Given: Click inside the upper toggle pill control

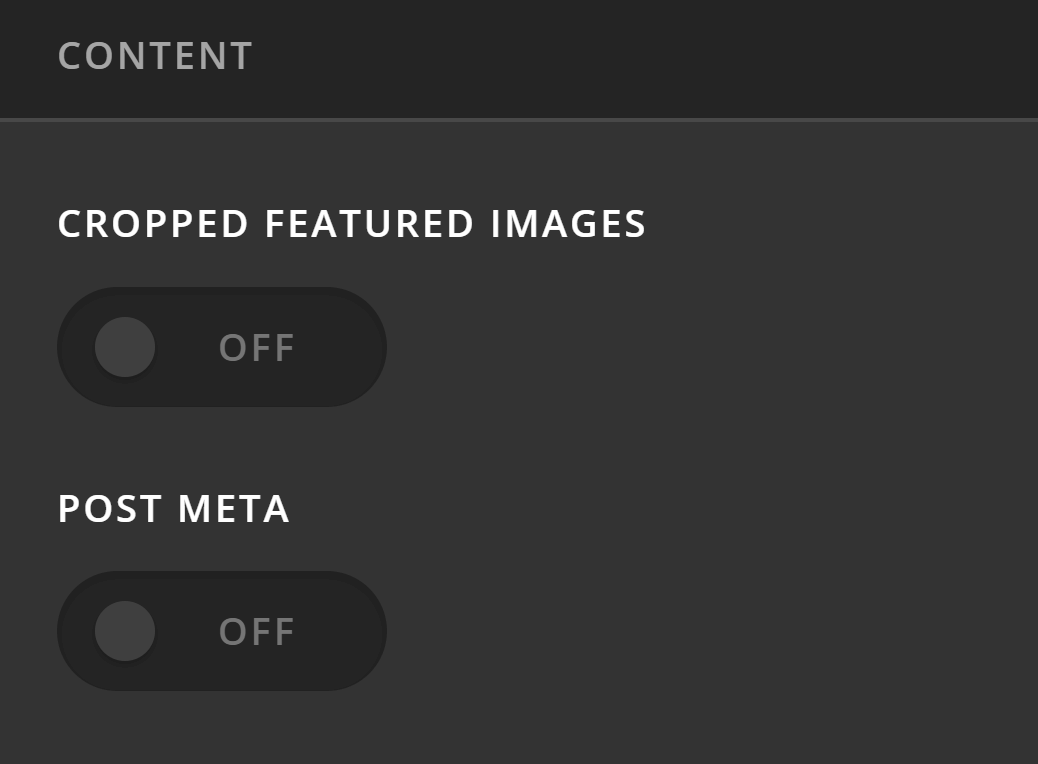Looking at the screenshot, I should (x=222, y=347).
